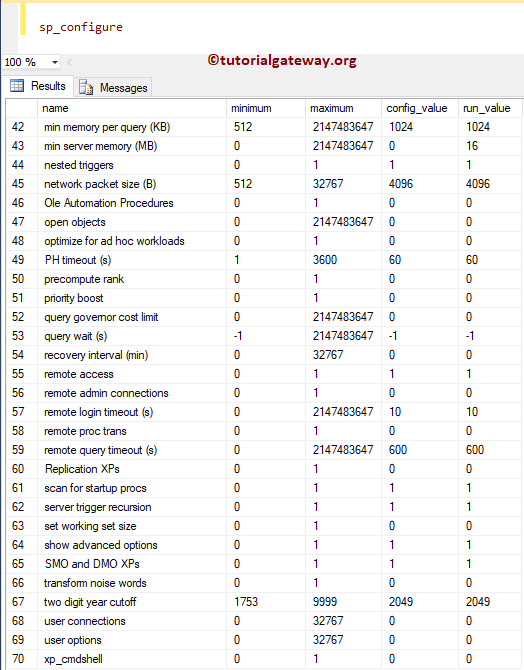Open the Results tab

38,86
